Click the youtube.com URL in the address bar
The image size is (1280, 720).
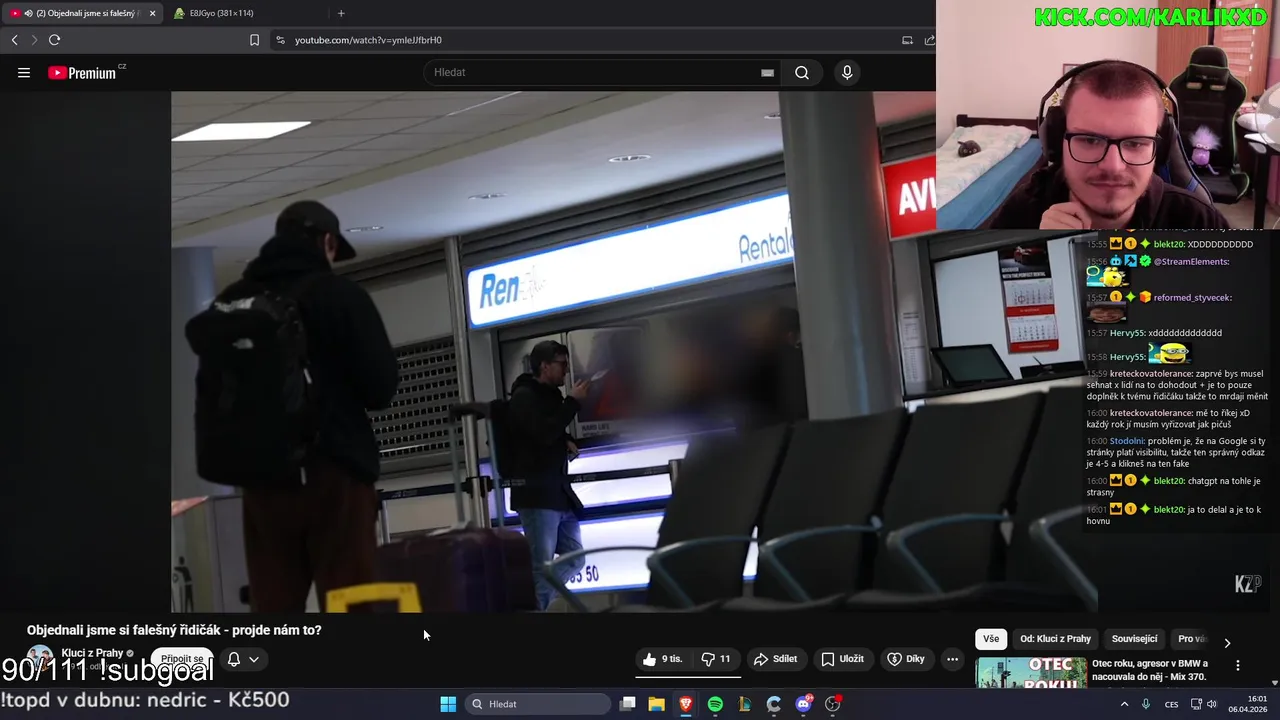368,40
